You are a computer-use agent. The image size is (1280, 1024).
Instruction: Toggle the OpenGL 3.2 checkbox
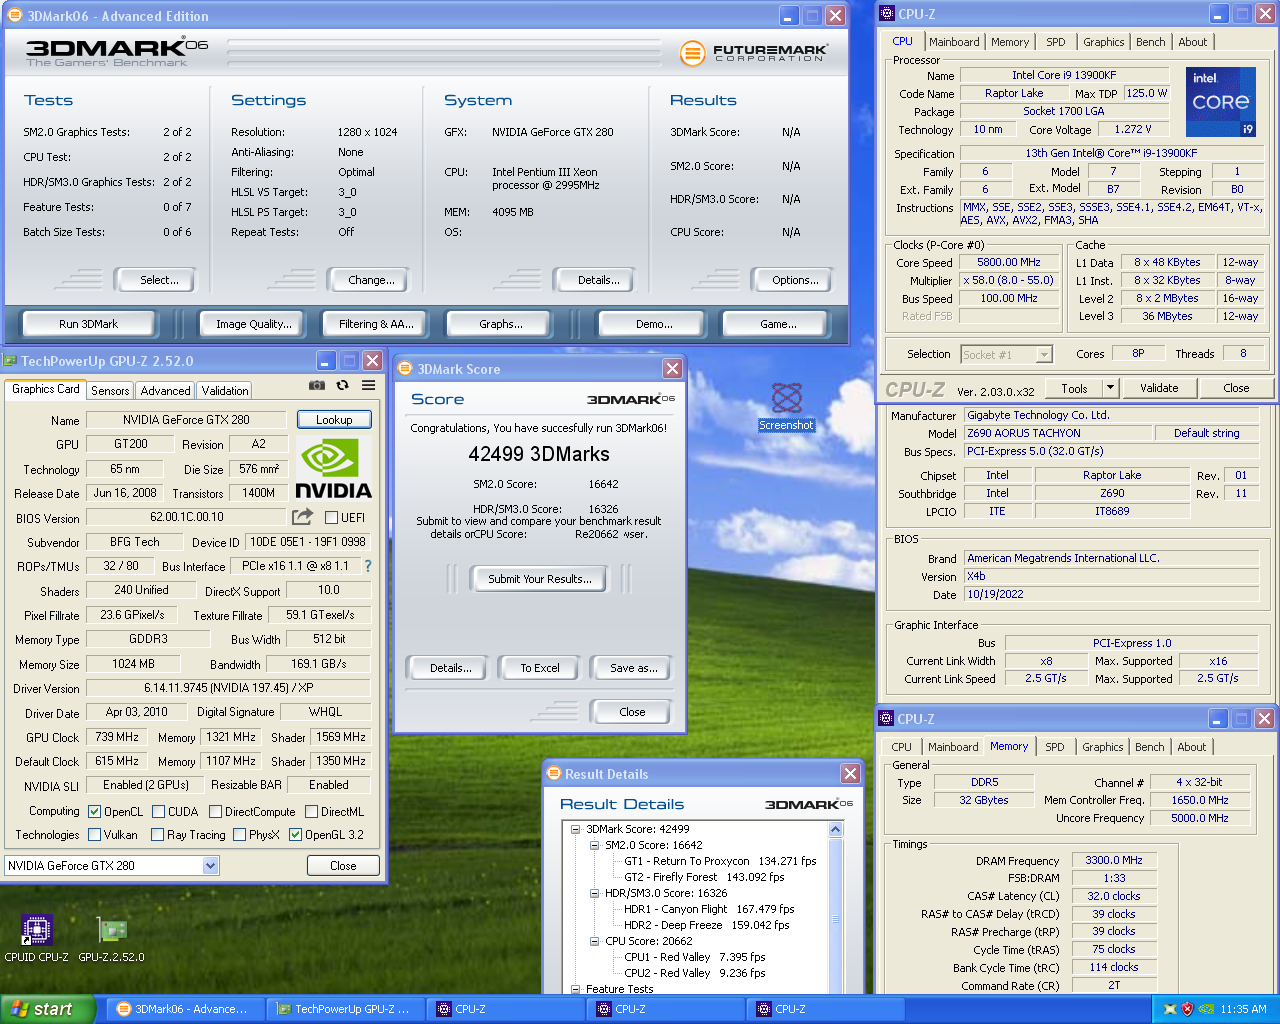[x=295, y=835]
